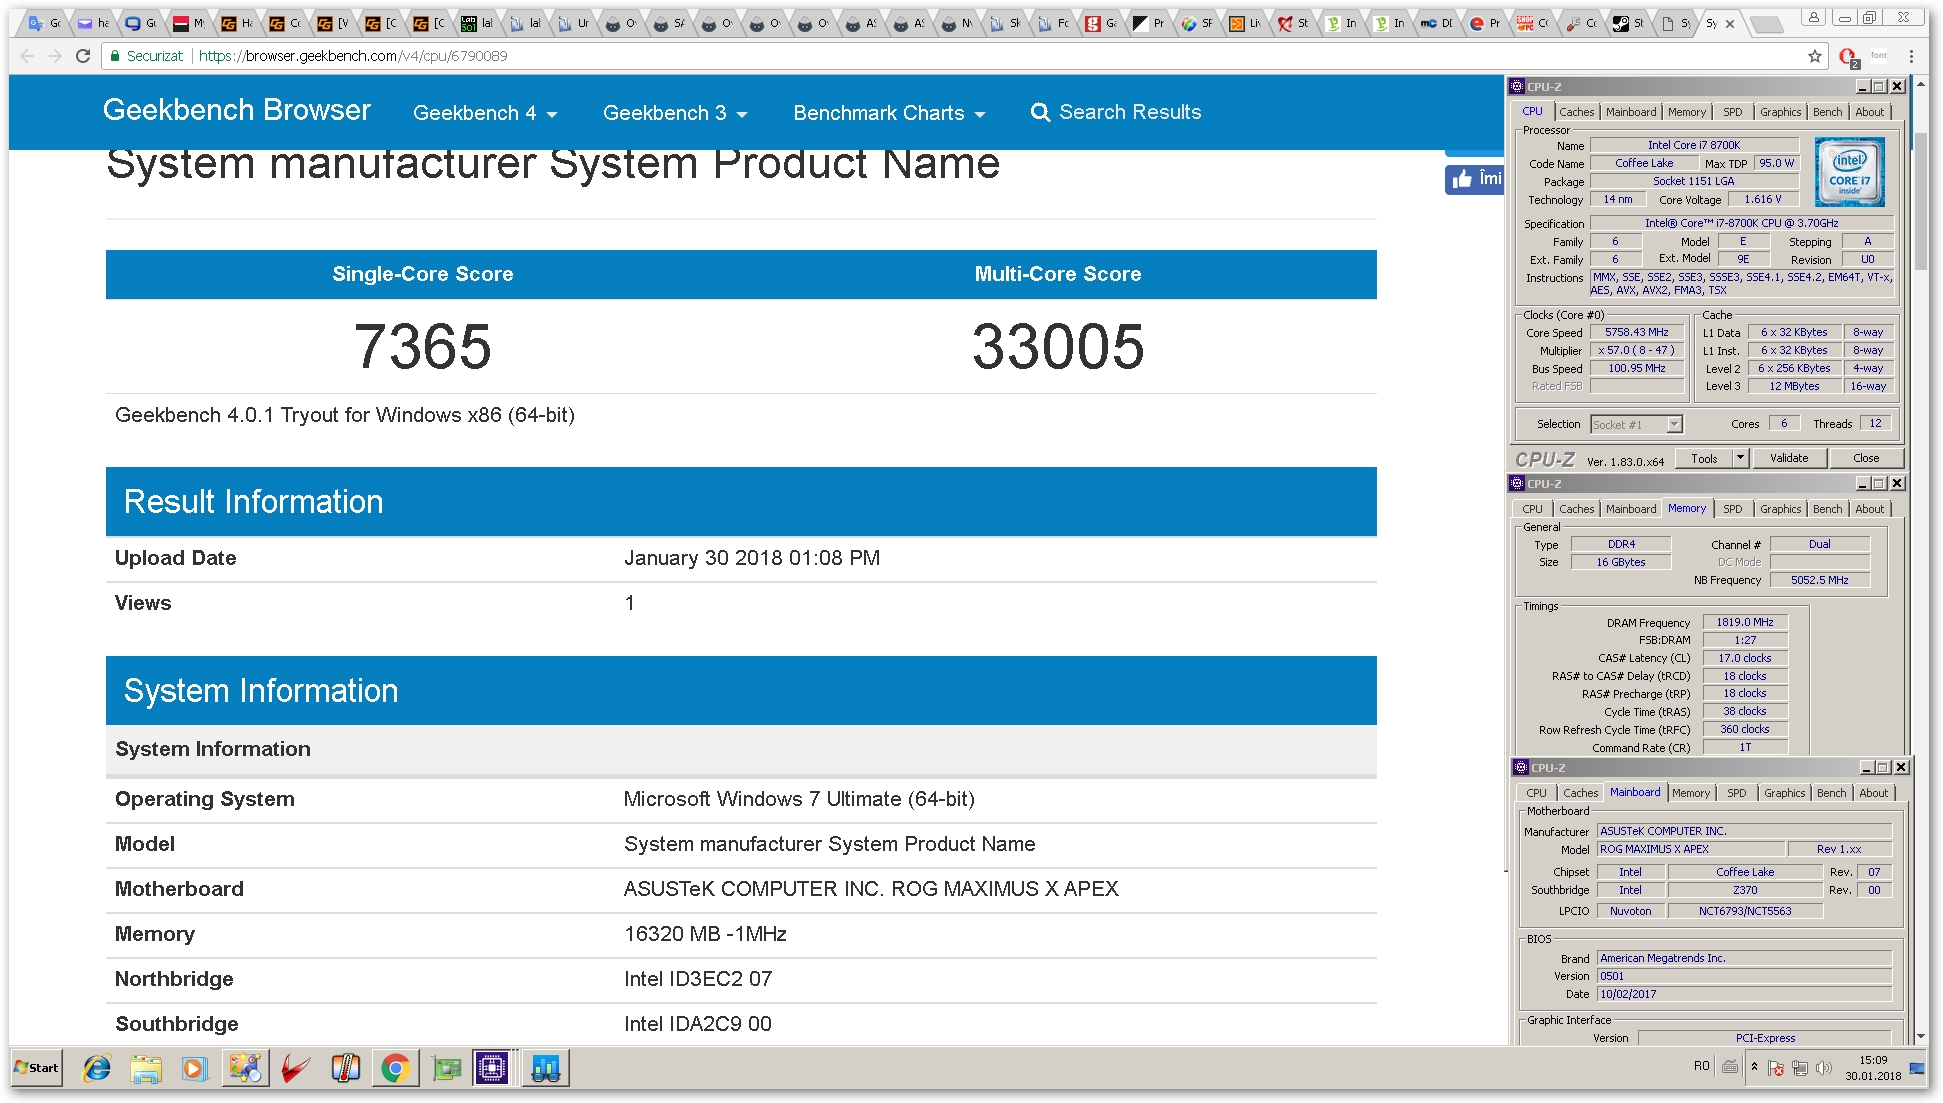Click the Search Results link
This screenshot has height=1103, width=1943.
click(1116, 112)
